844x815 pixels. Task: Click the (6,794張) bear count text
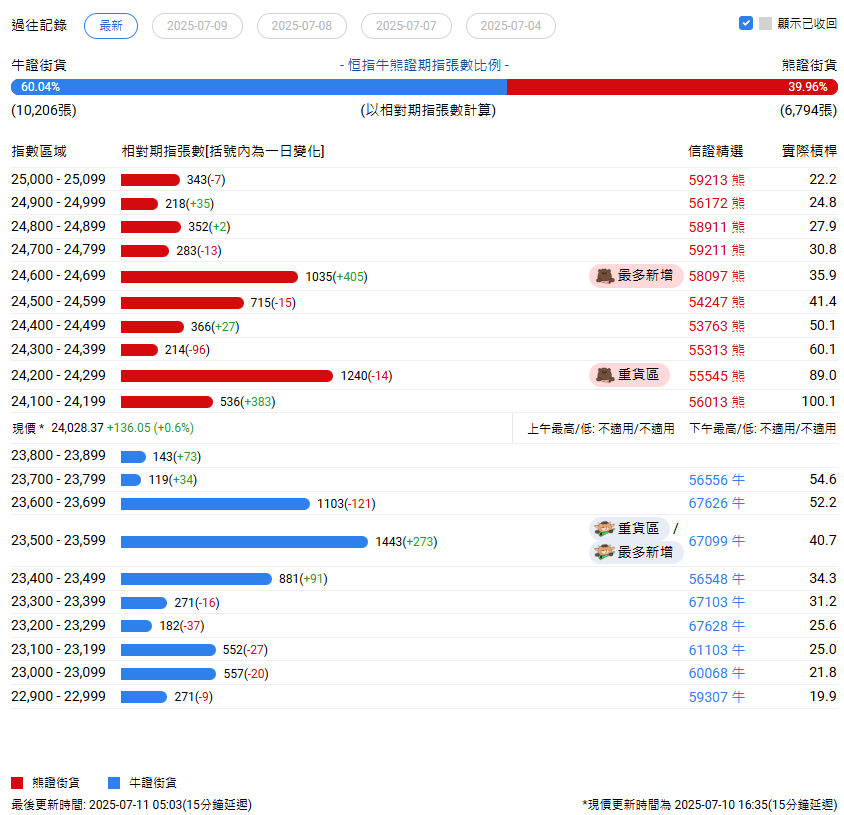pyautogui.click(x=808, y=110)
